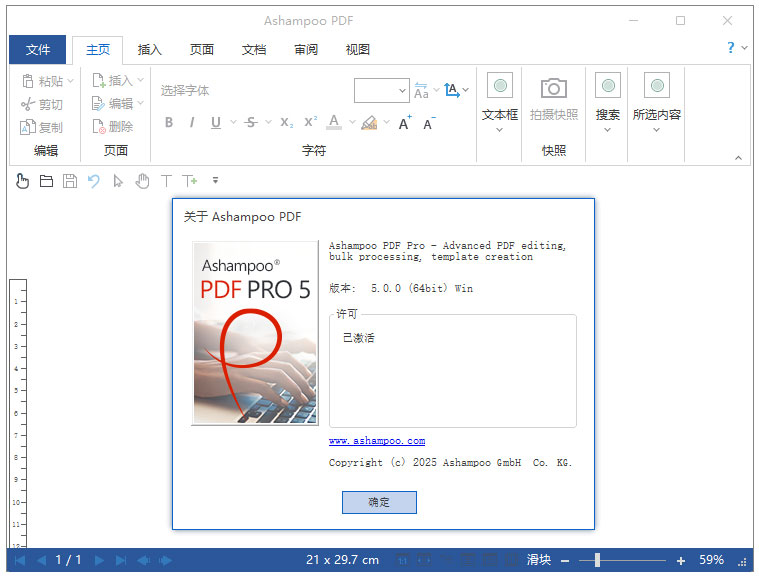Click the 59% zoom level value
Image resolution: width=759 pixels, height=577 pixels.
coord(711,560)
